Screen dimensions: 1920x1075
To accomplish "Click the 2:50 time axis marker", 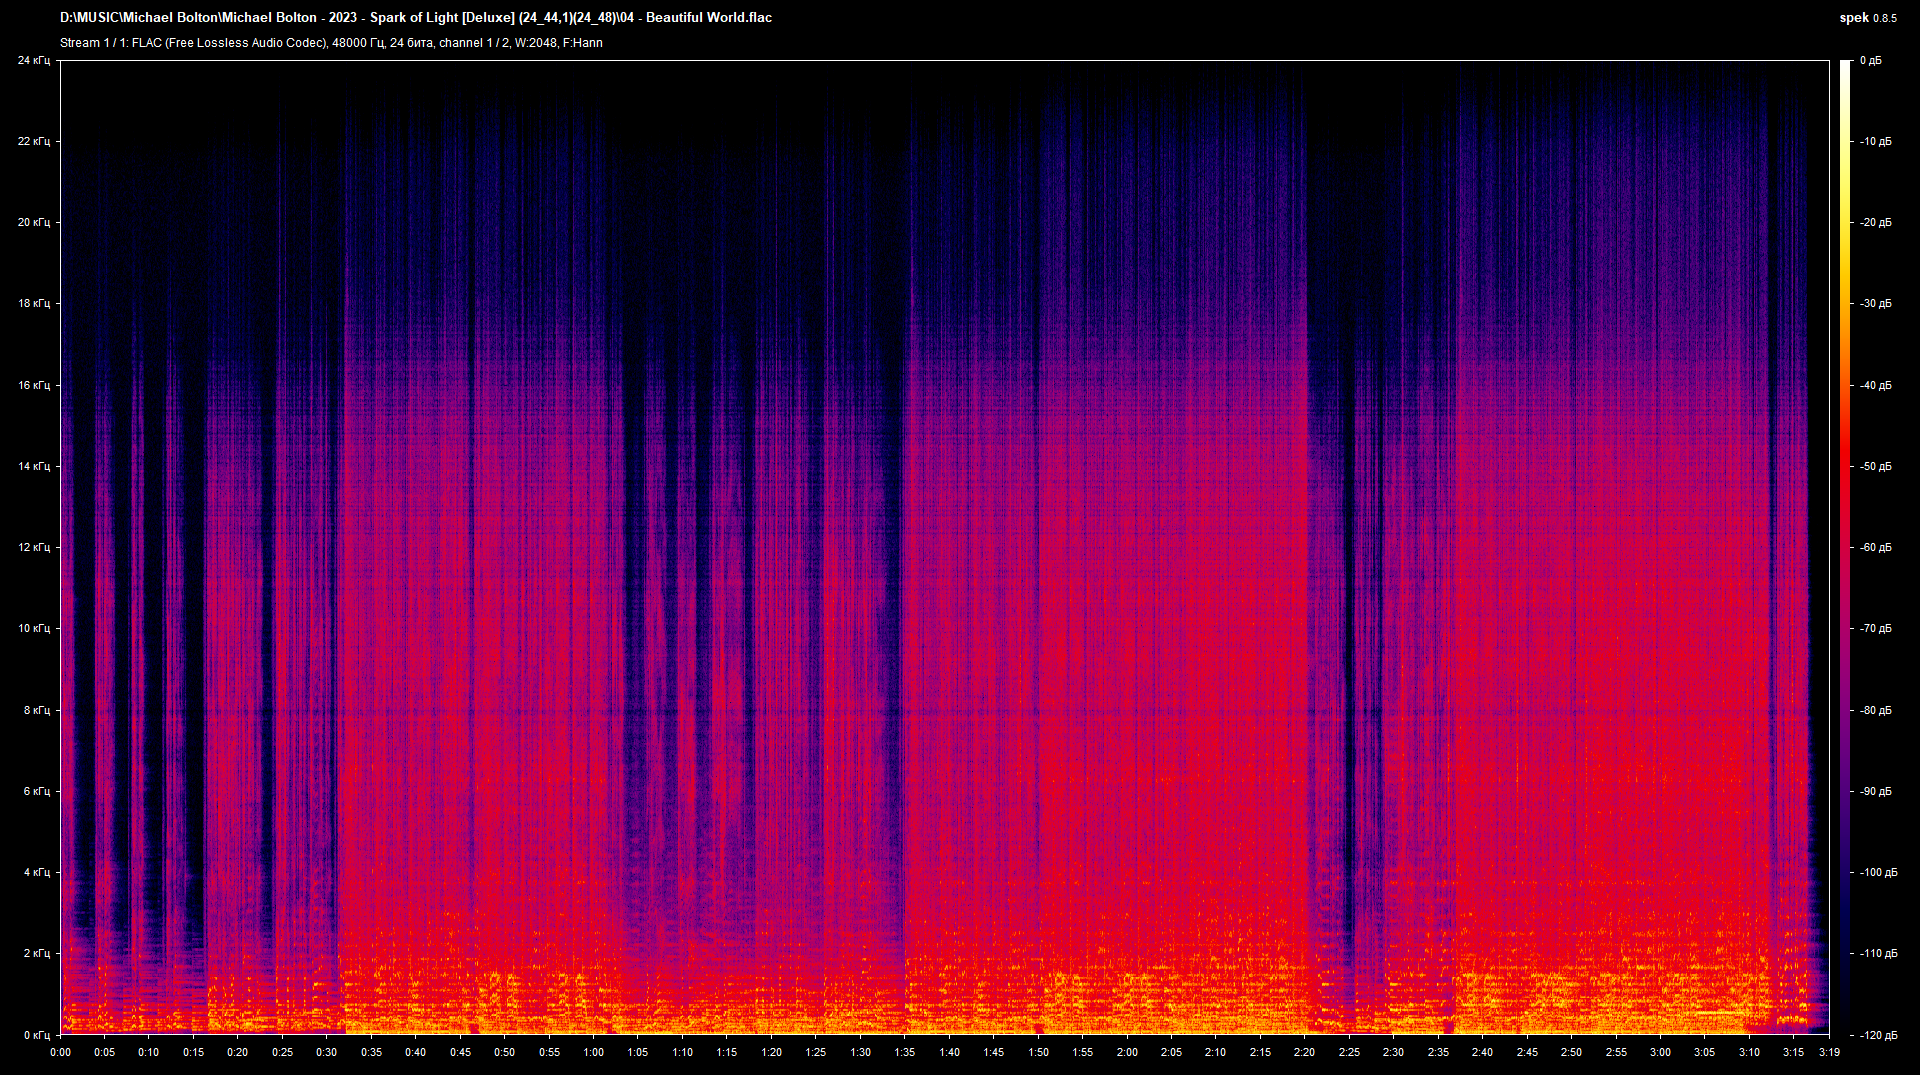I will (1571, 1052).
